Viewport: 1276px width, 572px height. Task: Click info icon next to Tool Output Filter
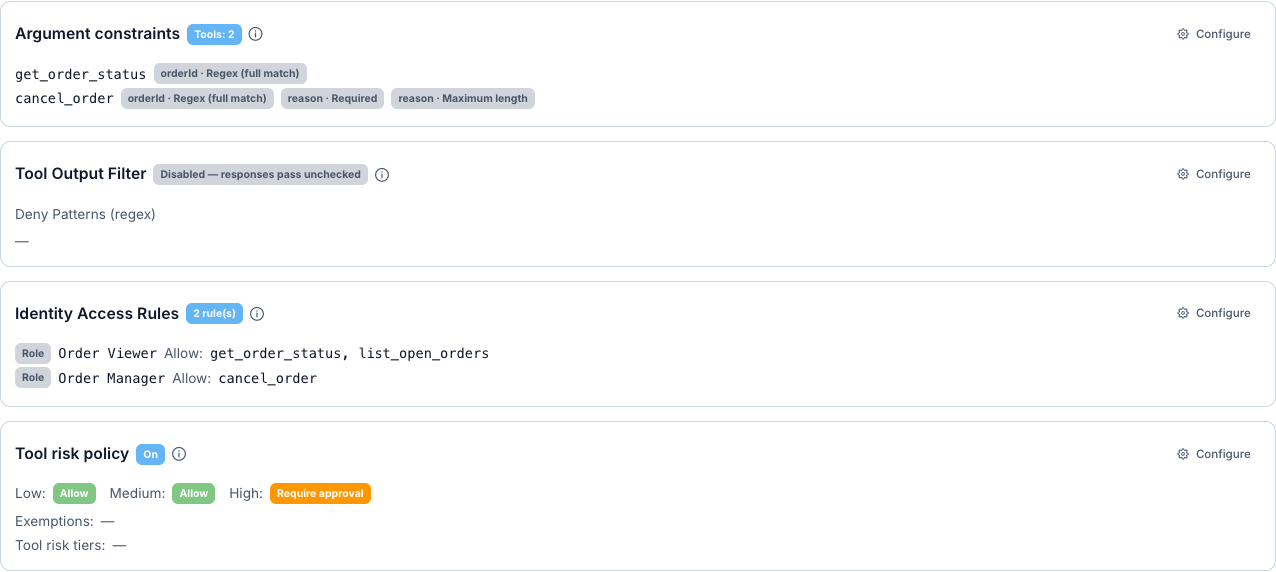(382, 175)
